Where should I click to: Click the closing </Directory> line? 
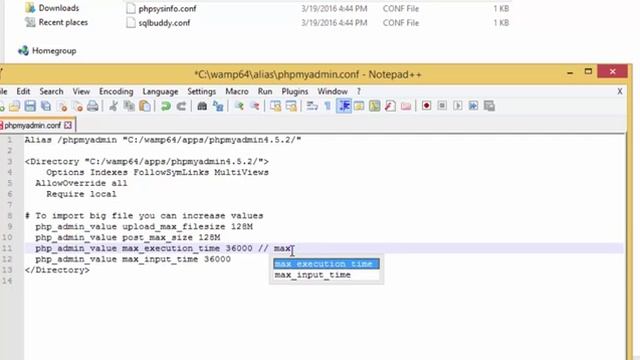click(57, 270)
